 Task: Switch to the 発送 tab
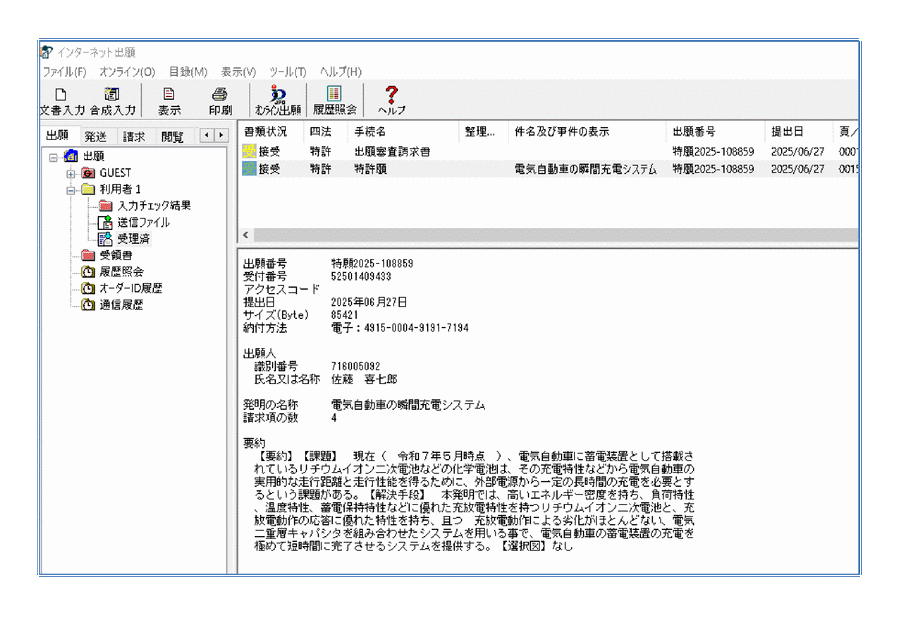(x=96, y=136)
